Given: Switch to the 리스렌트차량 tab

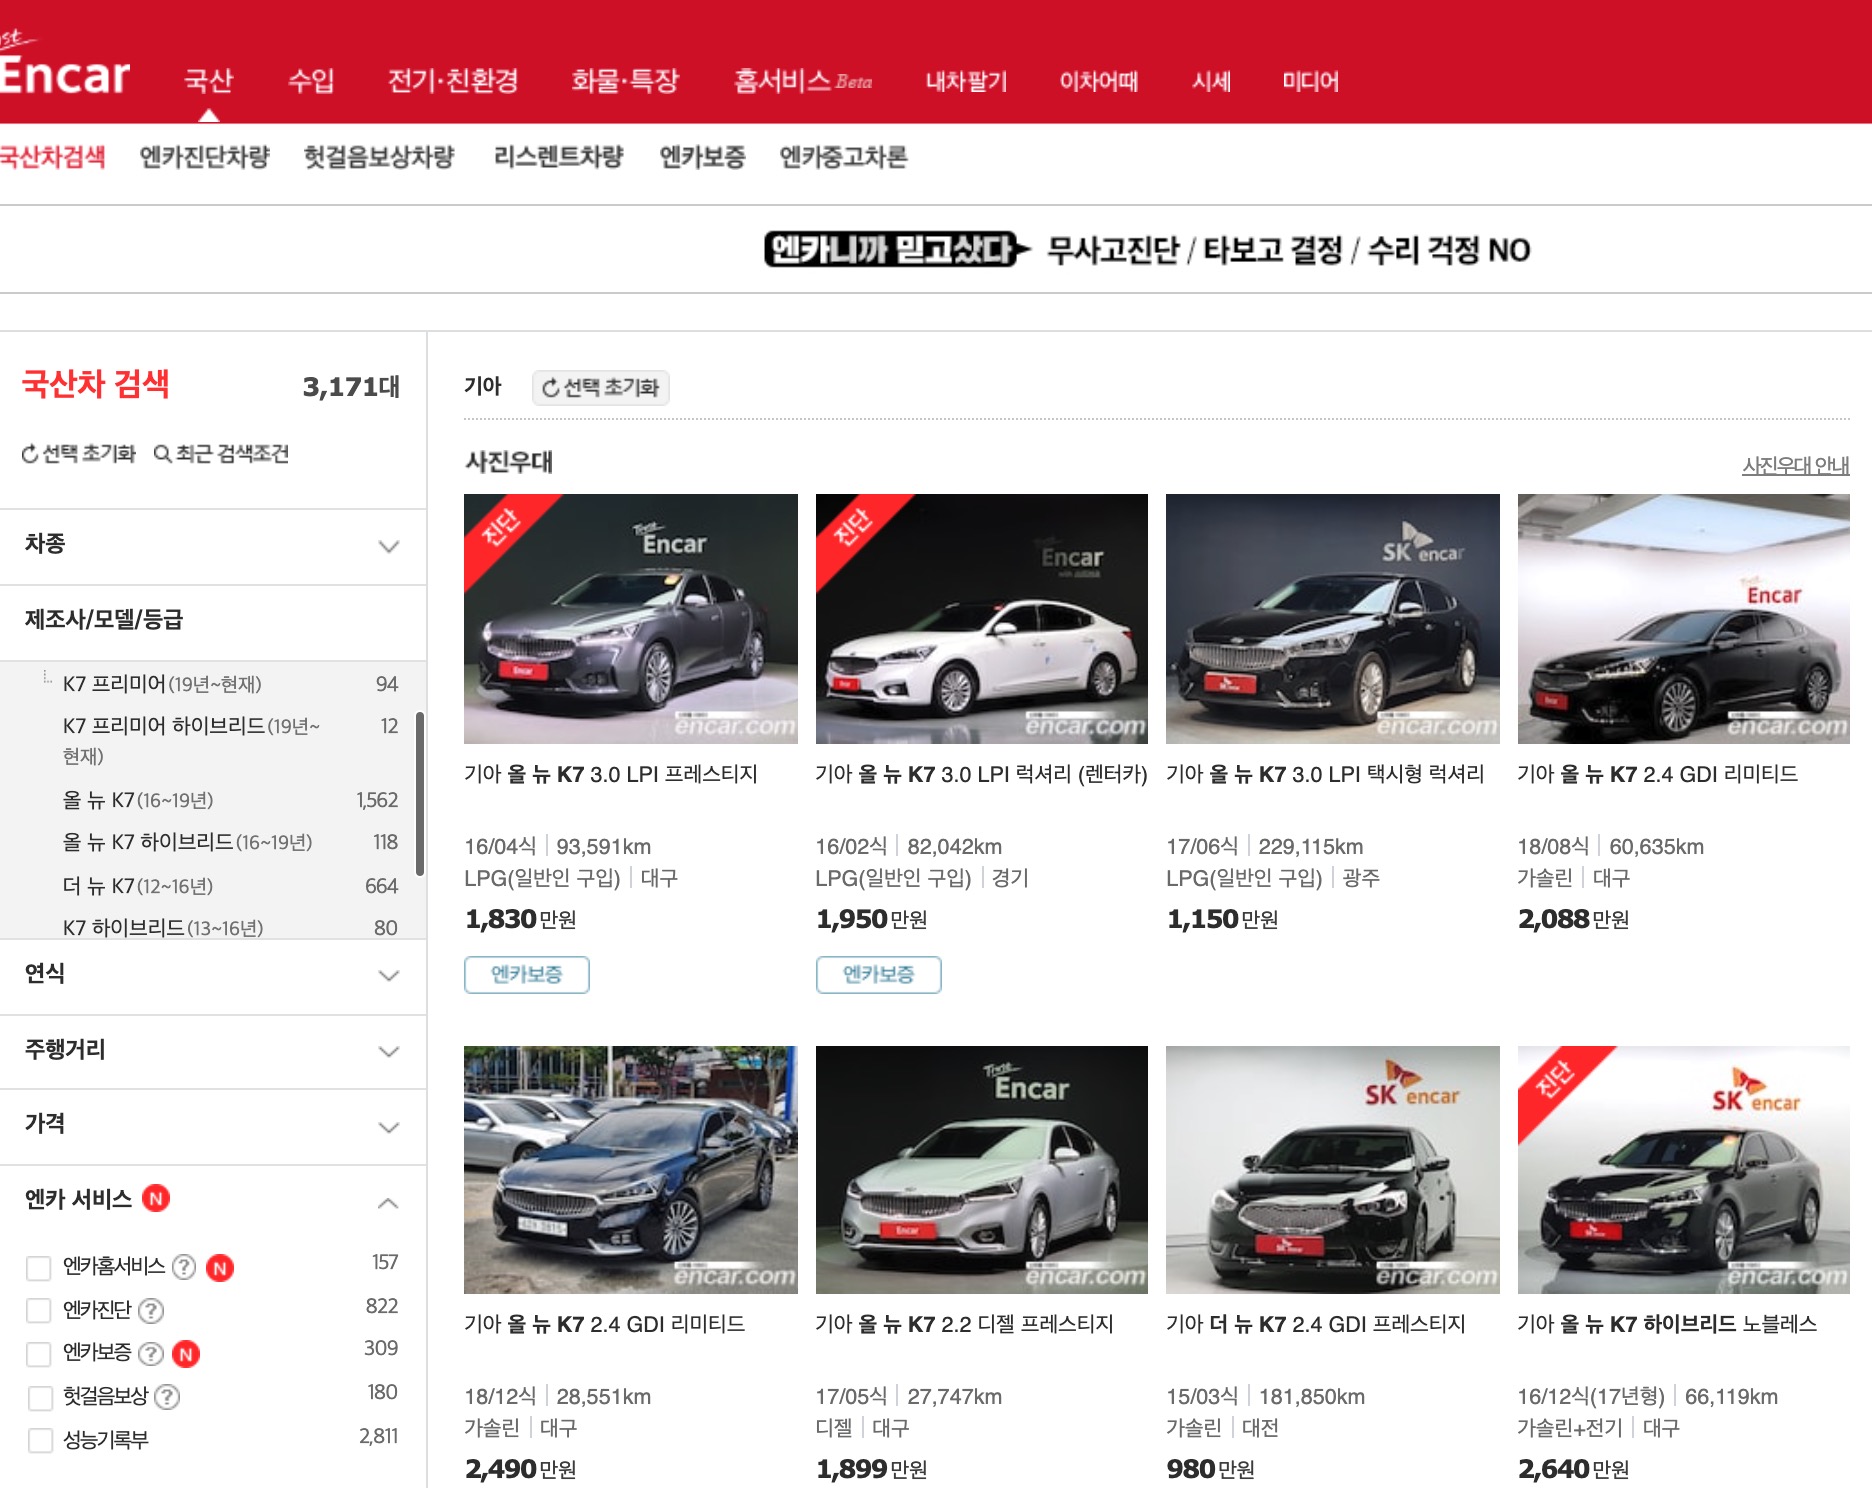Looking at the screenshot, I should [x=558, y=157].
